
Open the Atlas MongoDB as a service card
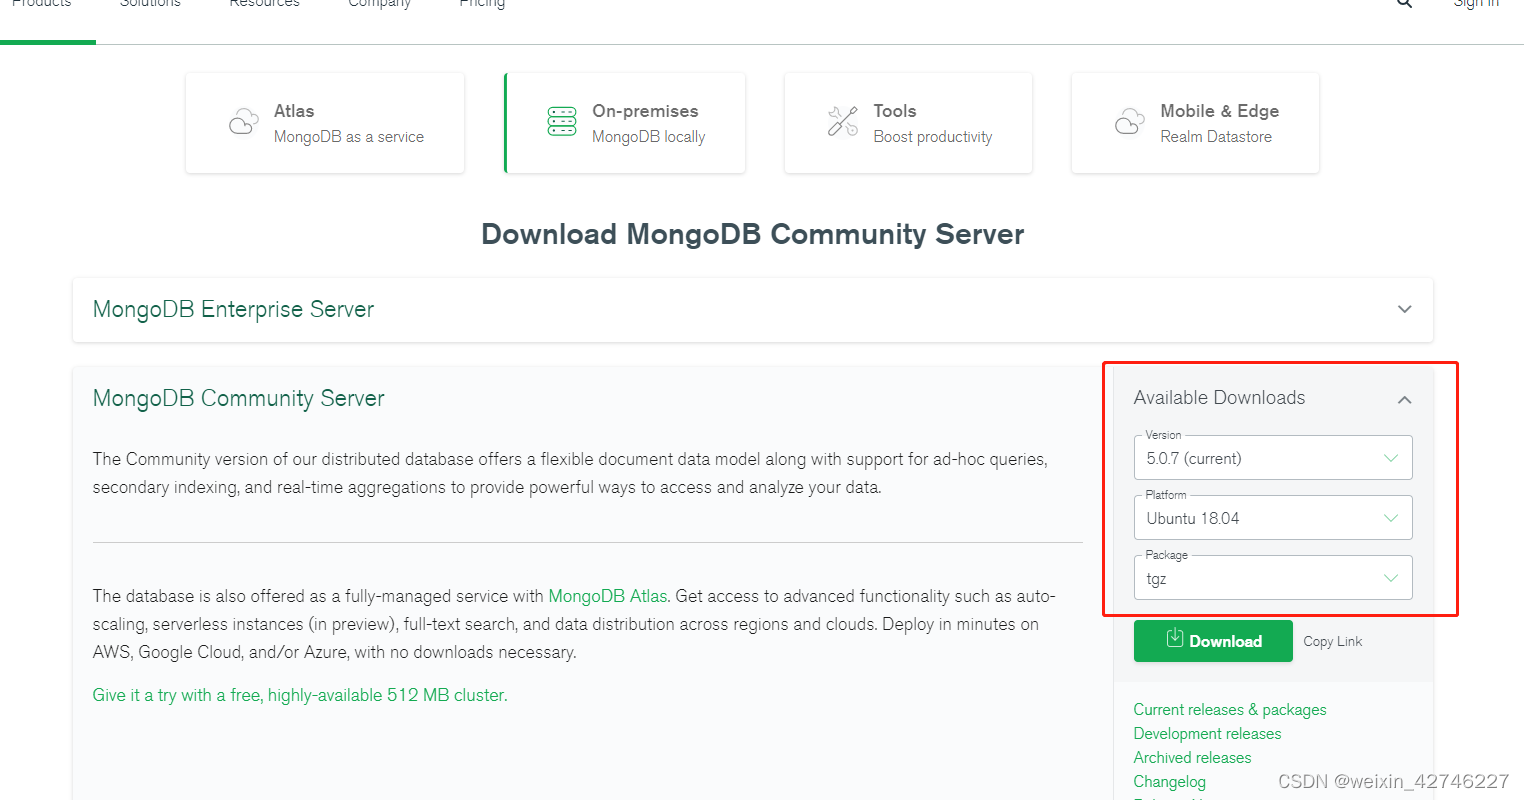point(325,123)
